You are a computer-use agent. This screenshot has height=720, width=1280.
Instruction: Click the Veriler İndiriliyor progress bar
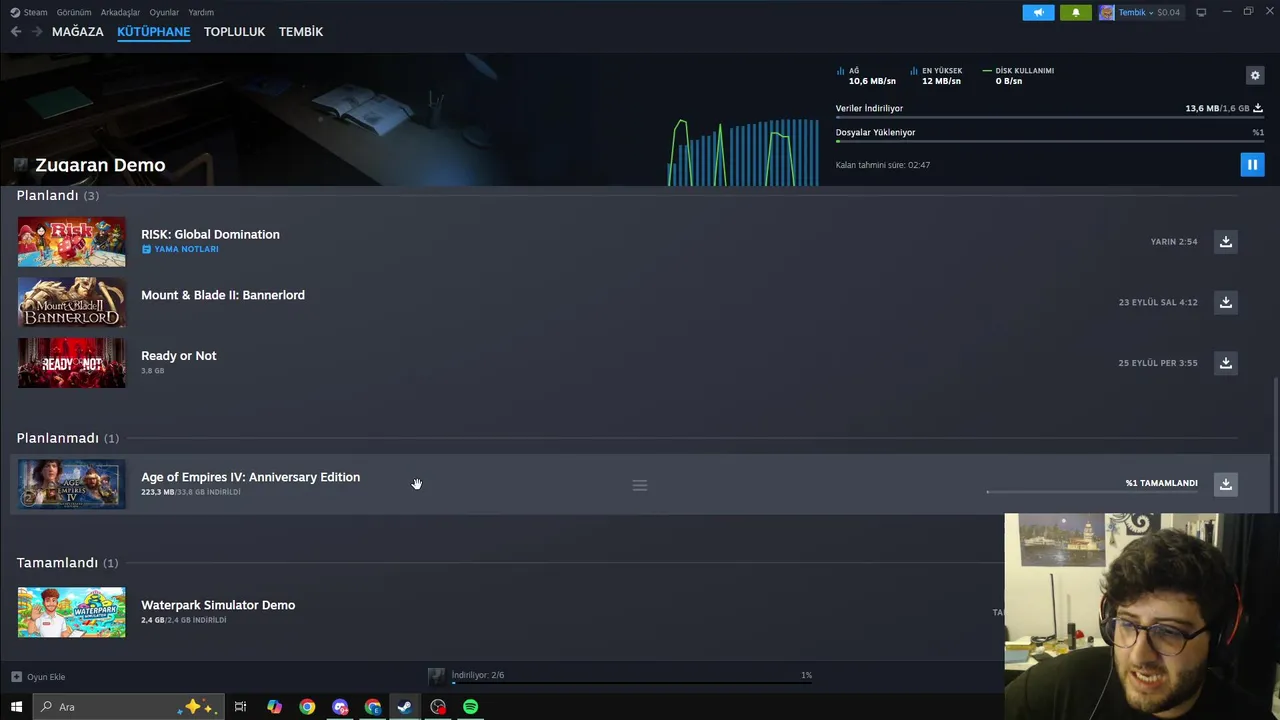[x=1049, y=118]
